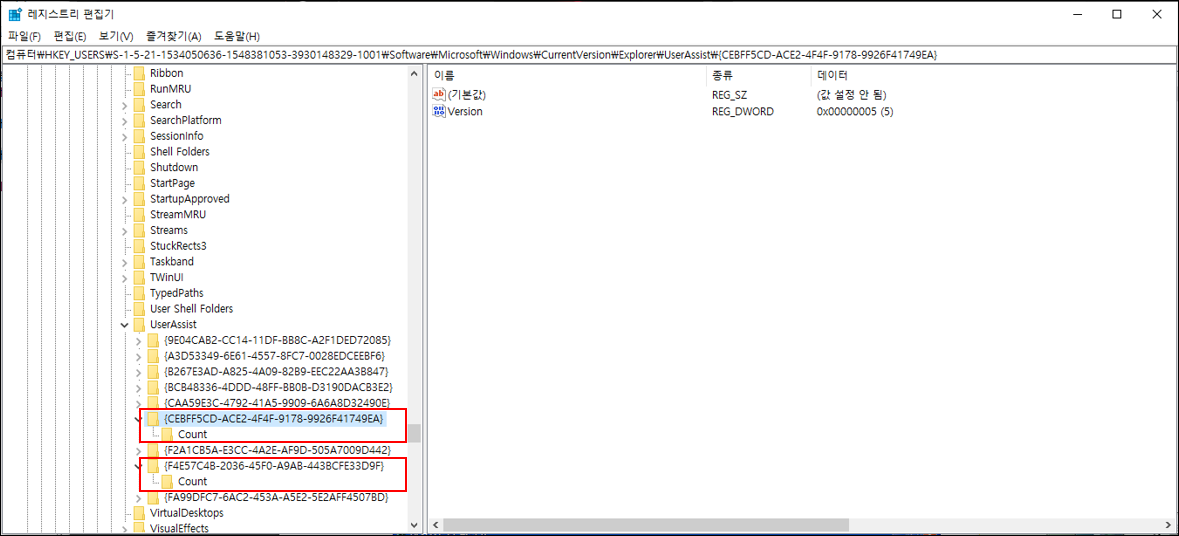Select the {F2A1CB5A-E3CC-4A2E-AF9D-505A7009D442} key
The image size is (1179, 536).
(x=277, y=450)
